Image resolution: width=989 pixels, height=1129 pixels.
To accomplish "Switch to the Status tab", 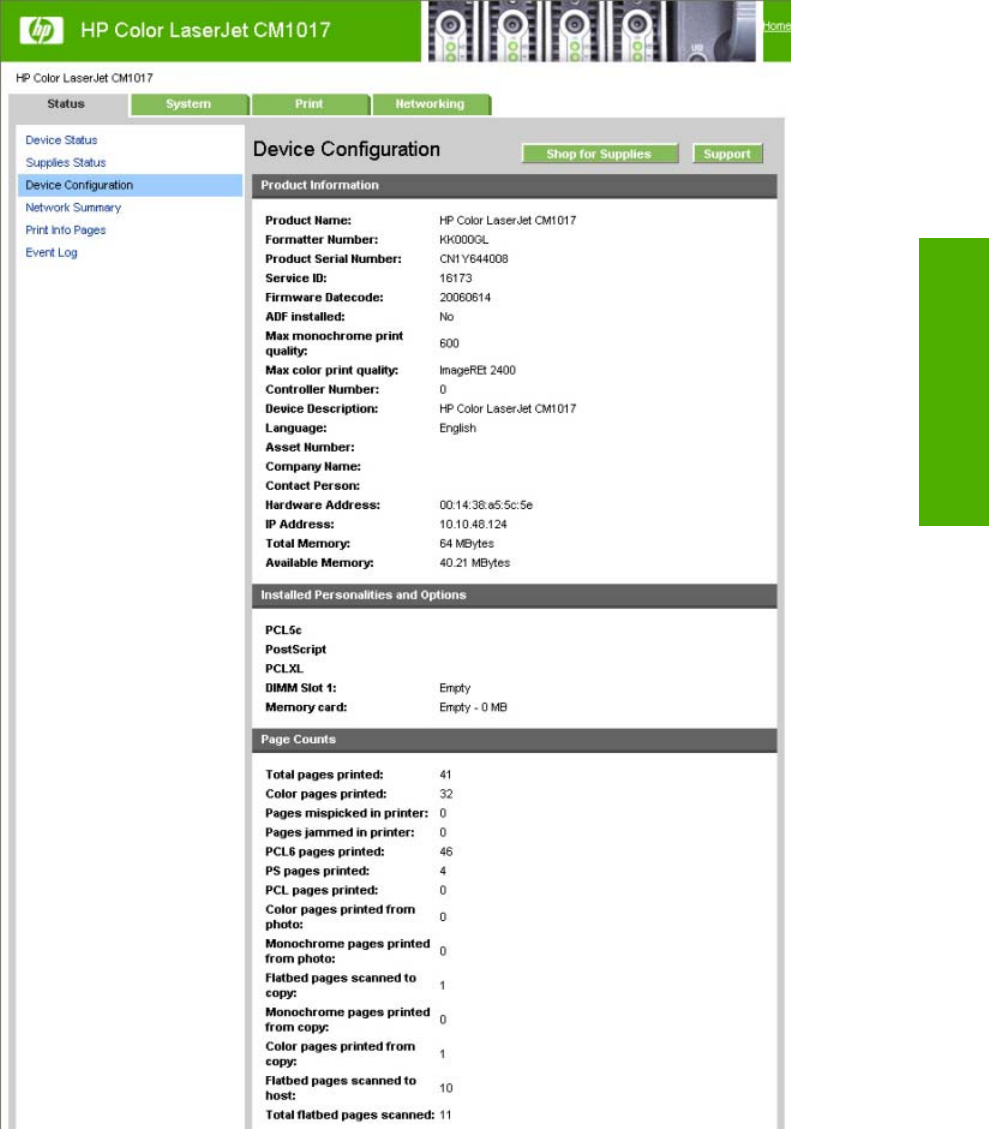I will tap(66, 104).
